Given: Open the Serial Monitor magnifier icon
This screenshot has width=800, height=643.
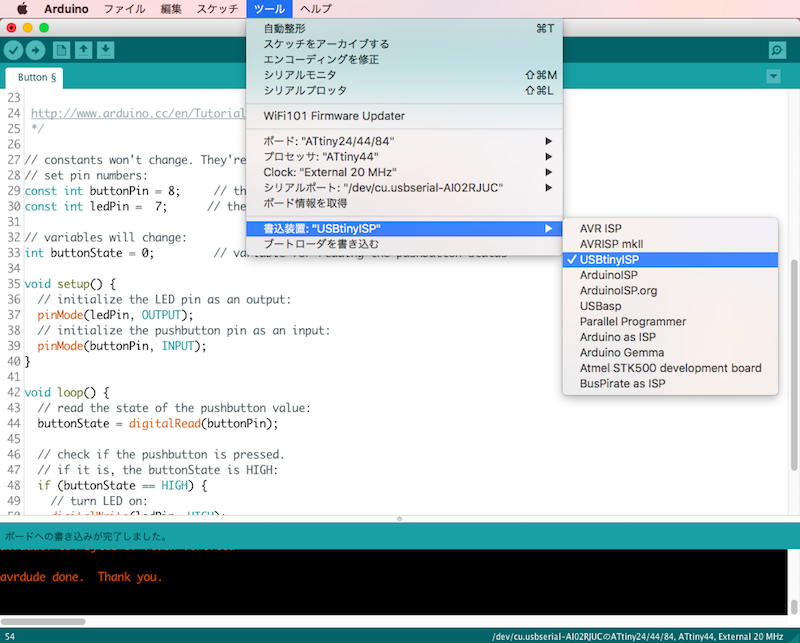Looking at the screenshot, I should (x=777, y=50).
